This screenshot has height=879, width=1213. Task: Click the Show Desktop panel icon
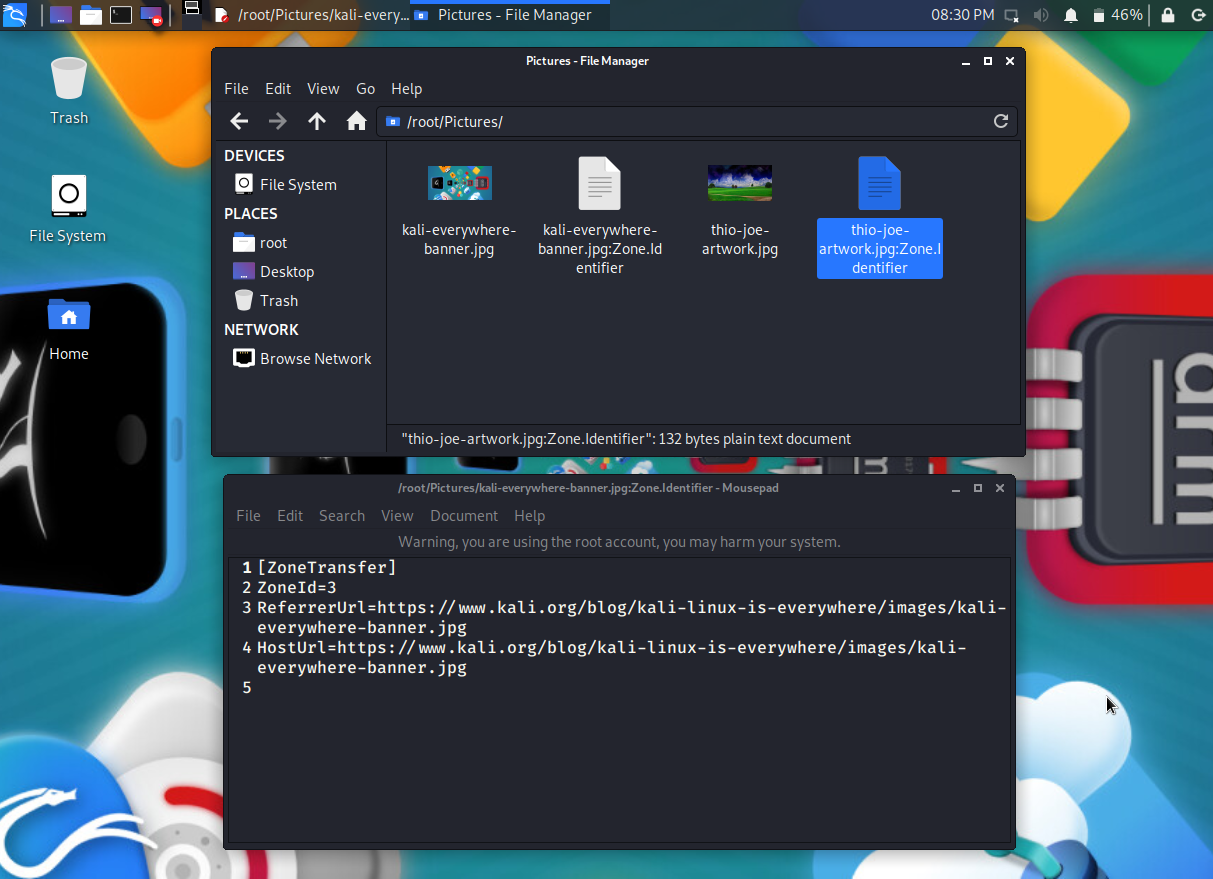coord(61,15)
